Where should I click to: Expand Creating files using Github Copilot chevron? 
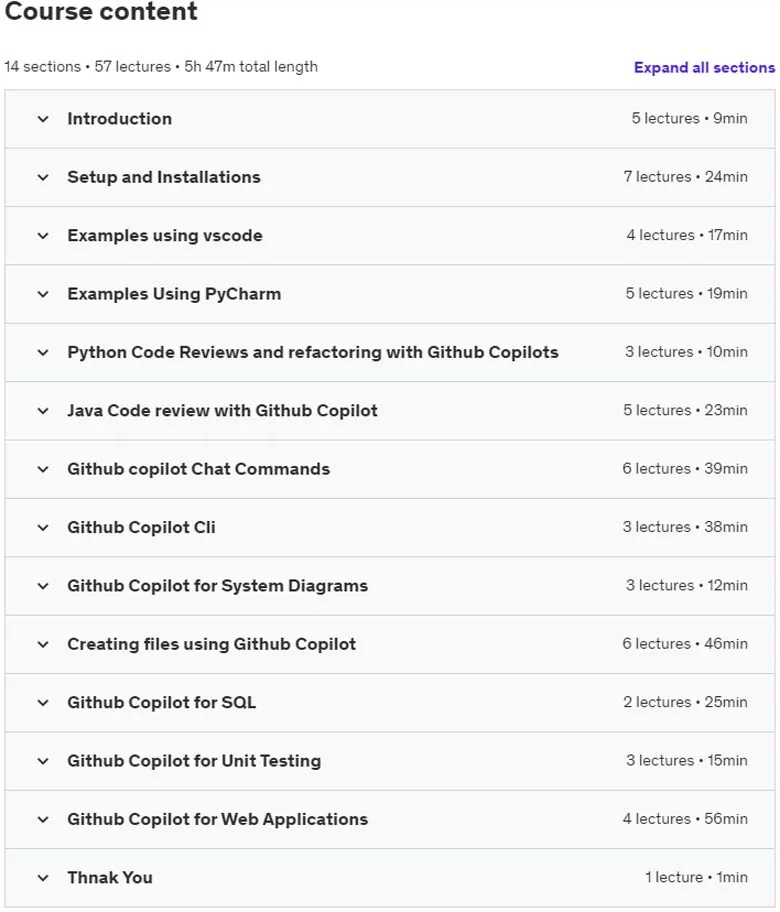click(x=43, y=644)
